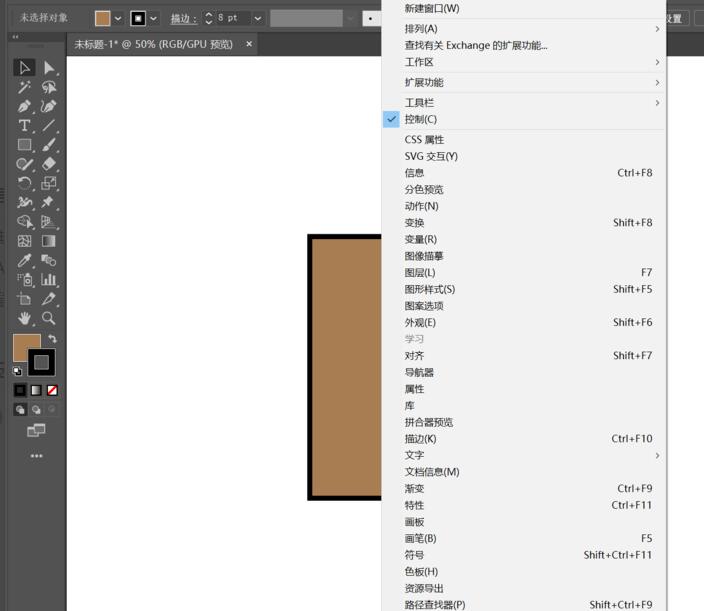The width and height of the screenshot is (704, 611).
Task: Open the 图层(L) panel from menu
Action: 420,272
